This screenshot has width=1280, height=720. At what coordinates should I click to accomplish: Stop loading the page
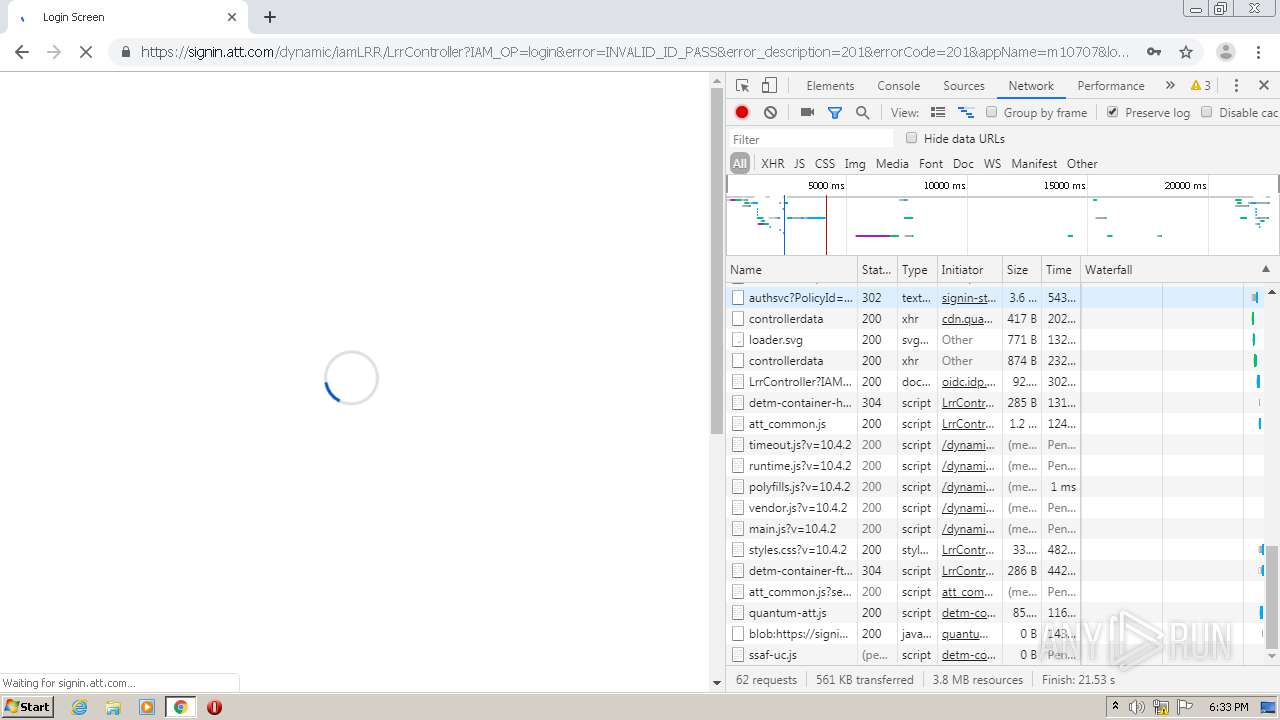[x=86, y=52]
